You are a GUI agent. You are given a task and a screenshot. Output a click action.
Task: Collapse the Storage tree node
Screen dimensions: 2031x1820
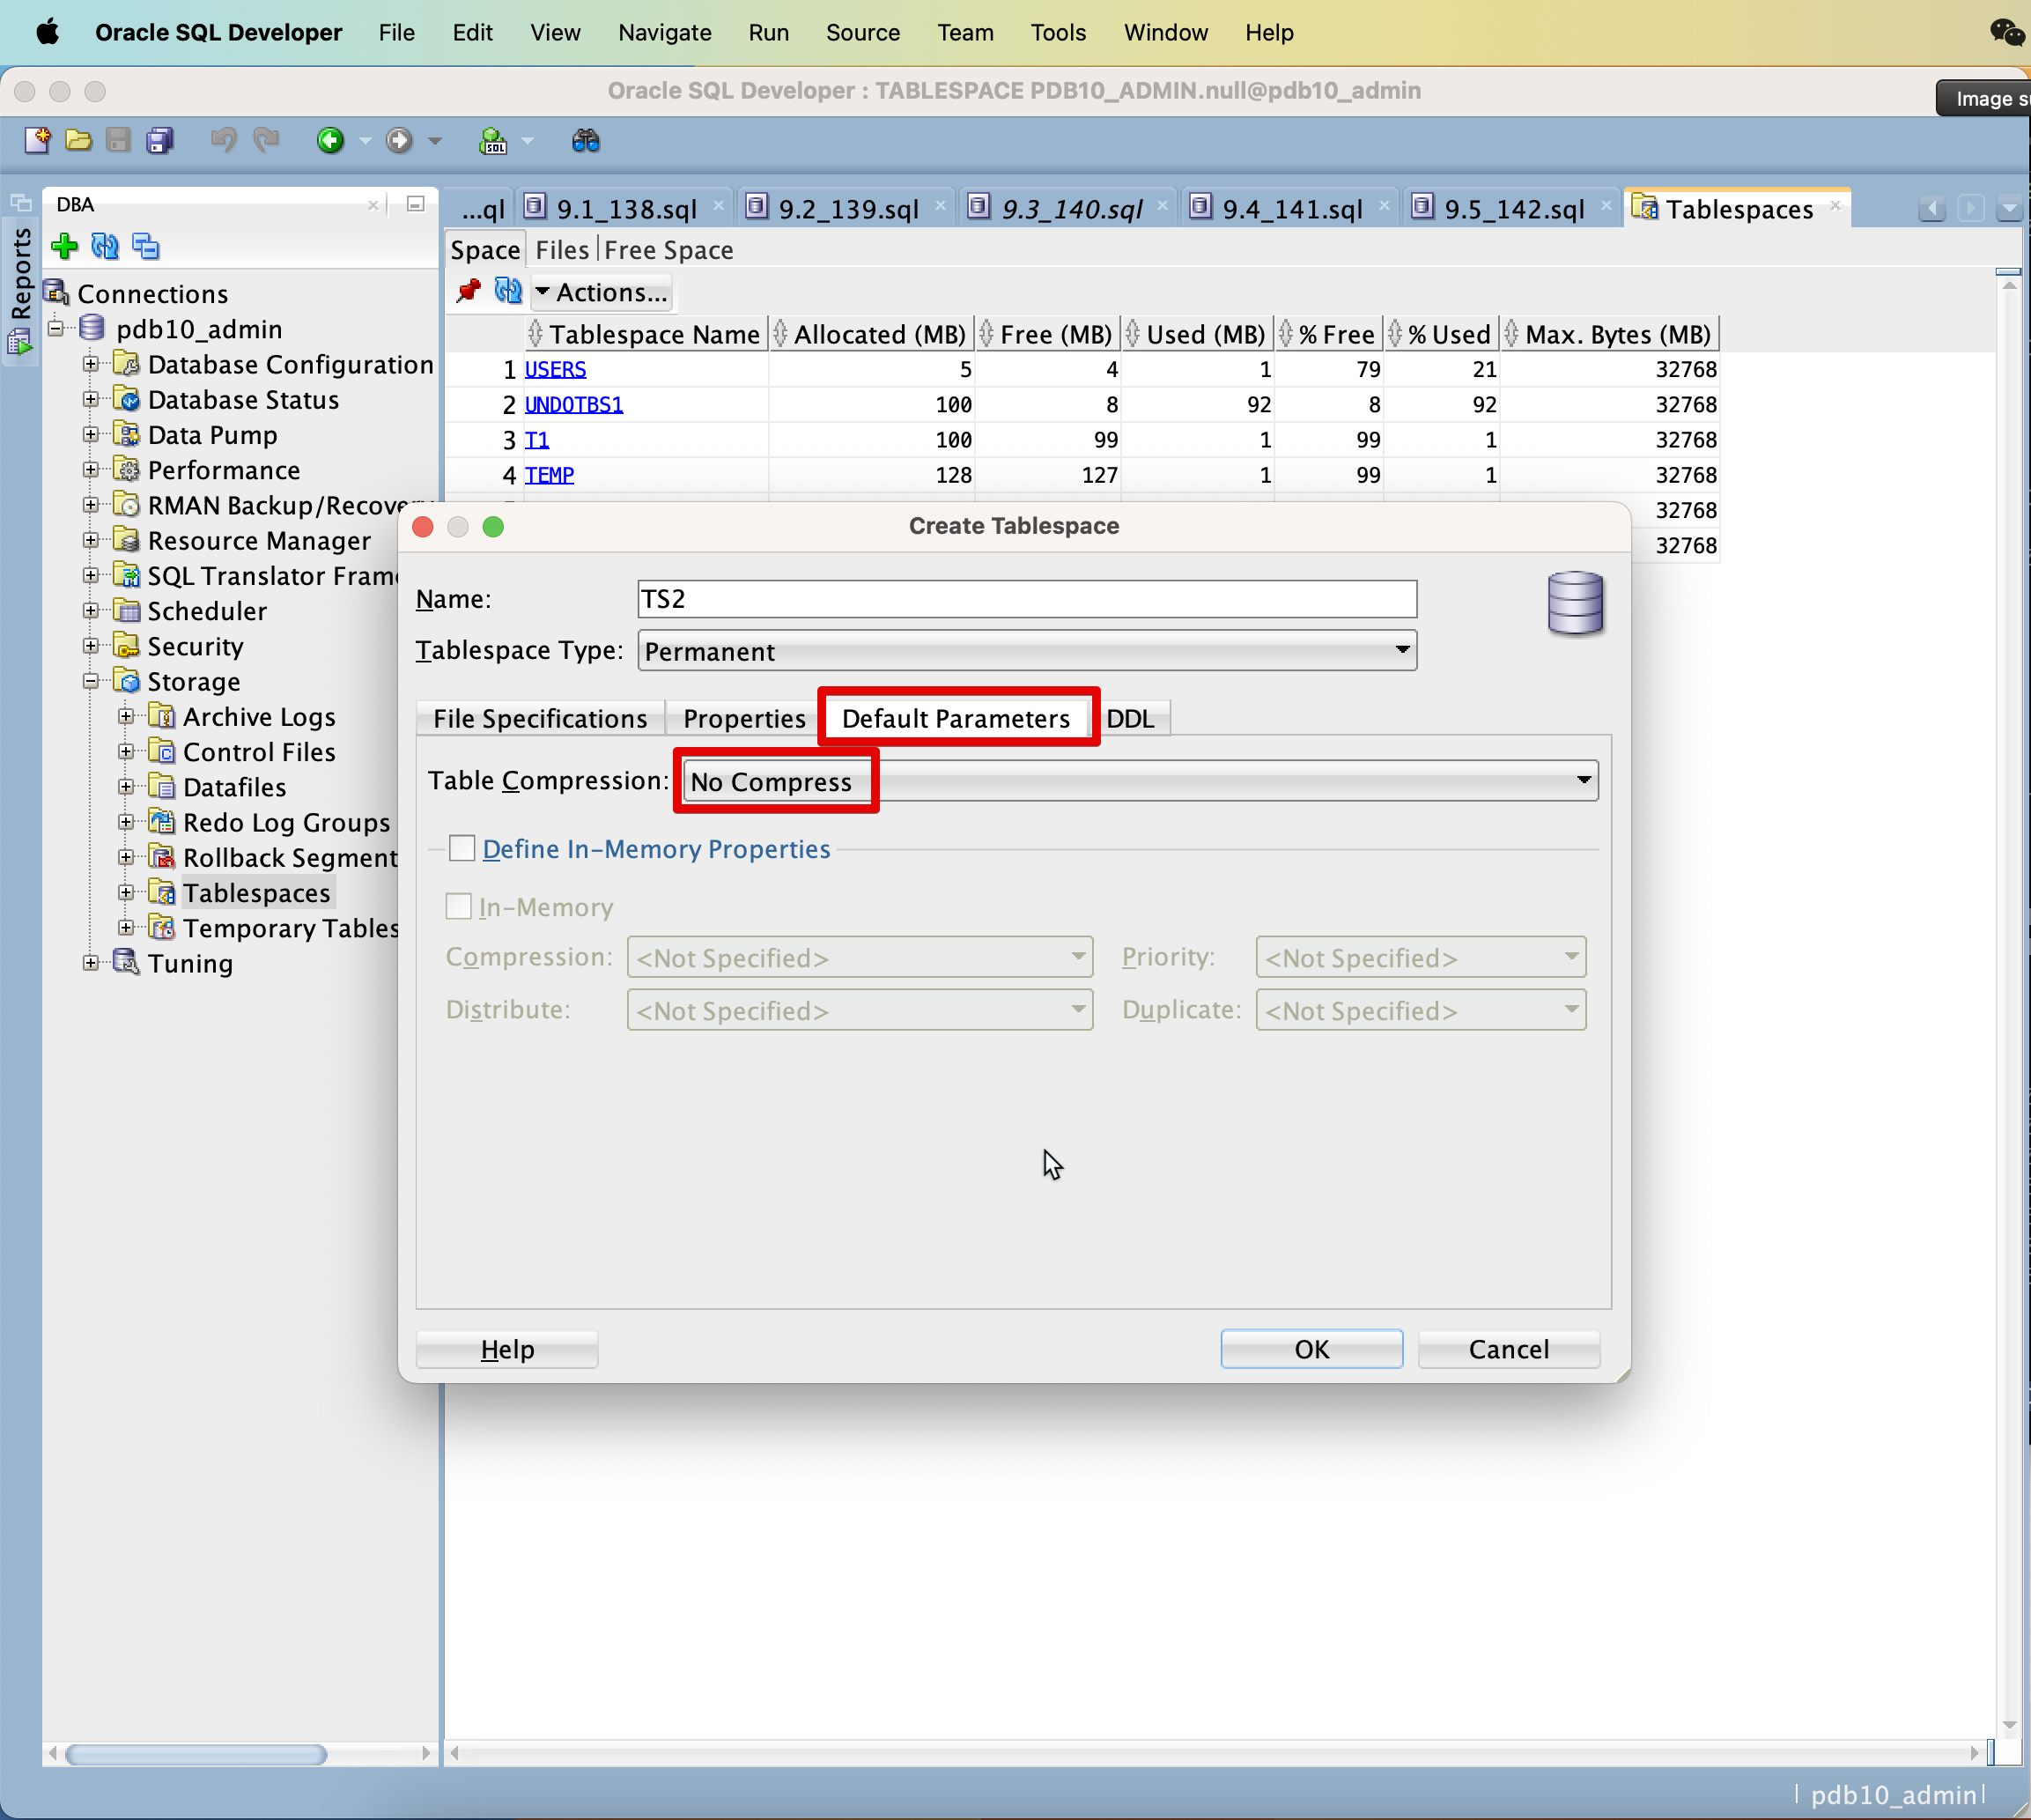91,682
